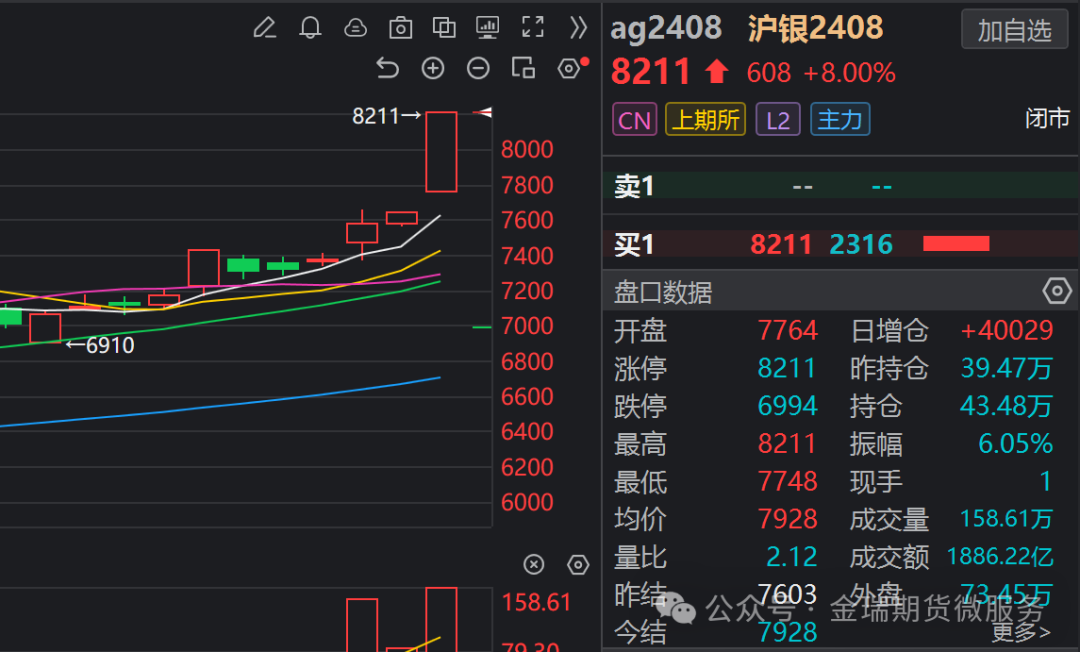1080x652 pixels.
Task: Click the 上期所 exchange tag
Action: pos(705,120)
